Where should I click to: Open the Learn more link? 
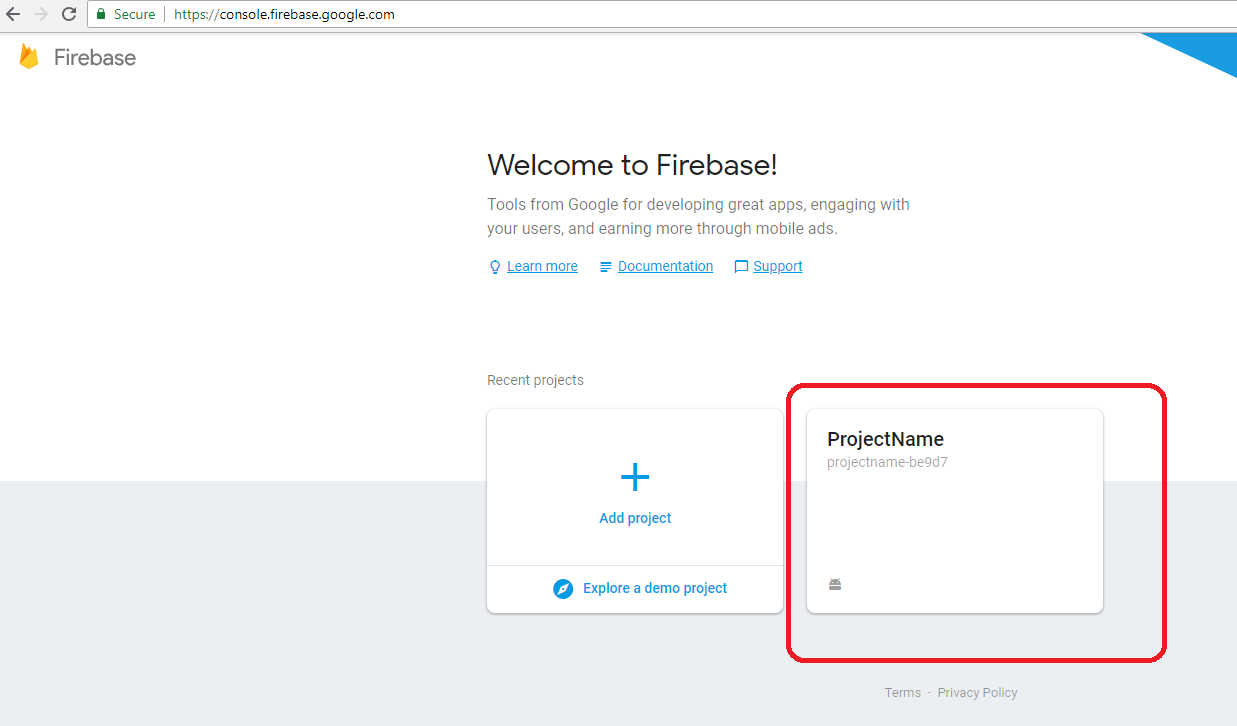[542, 266]
